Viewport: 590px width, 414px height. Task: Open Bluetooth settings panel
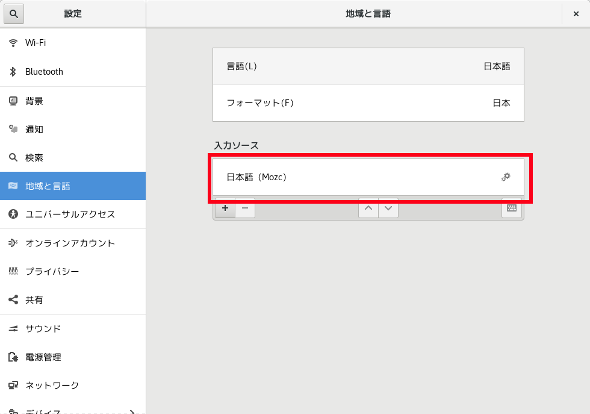[x=73, y=72]
